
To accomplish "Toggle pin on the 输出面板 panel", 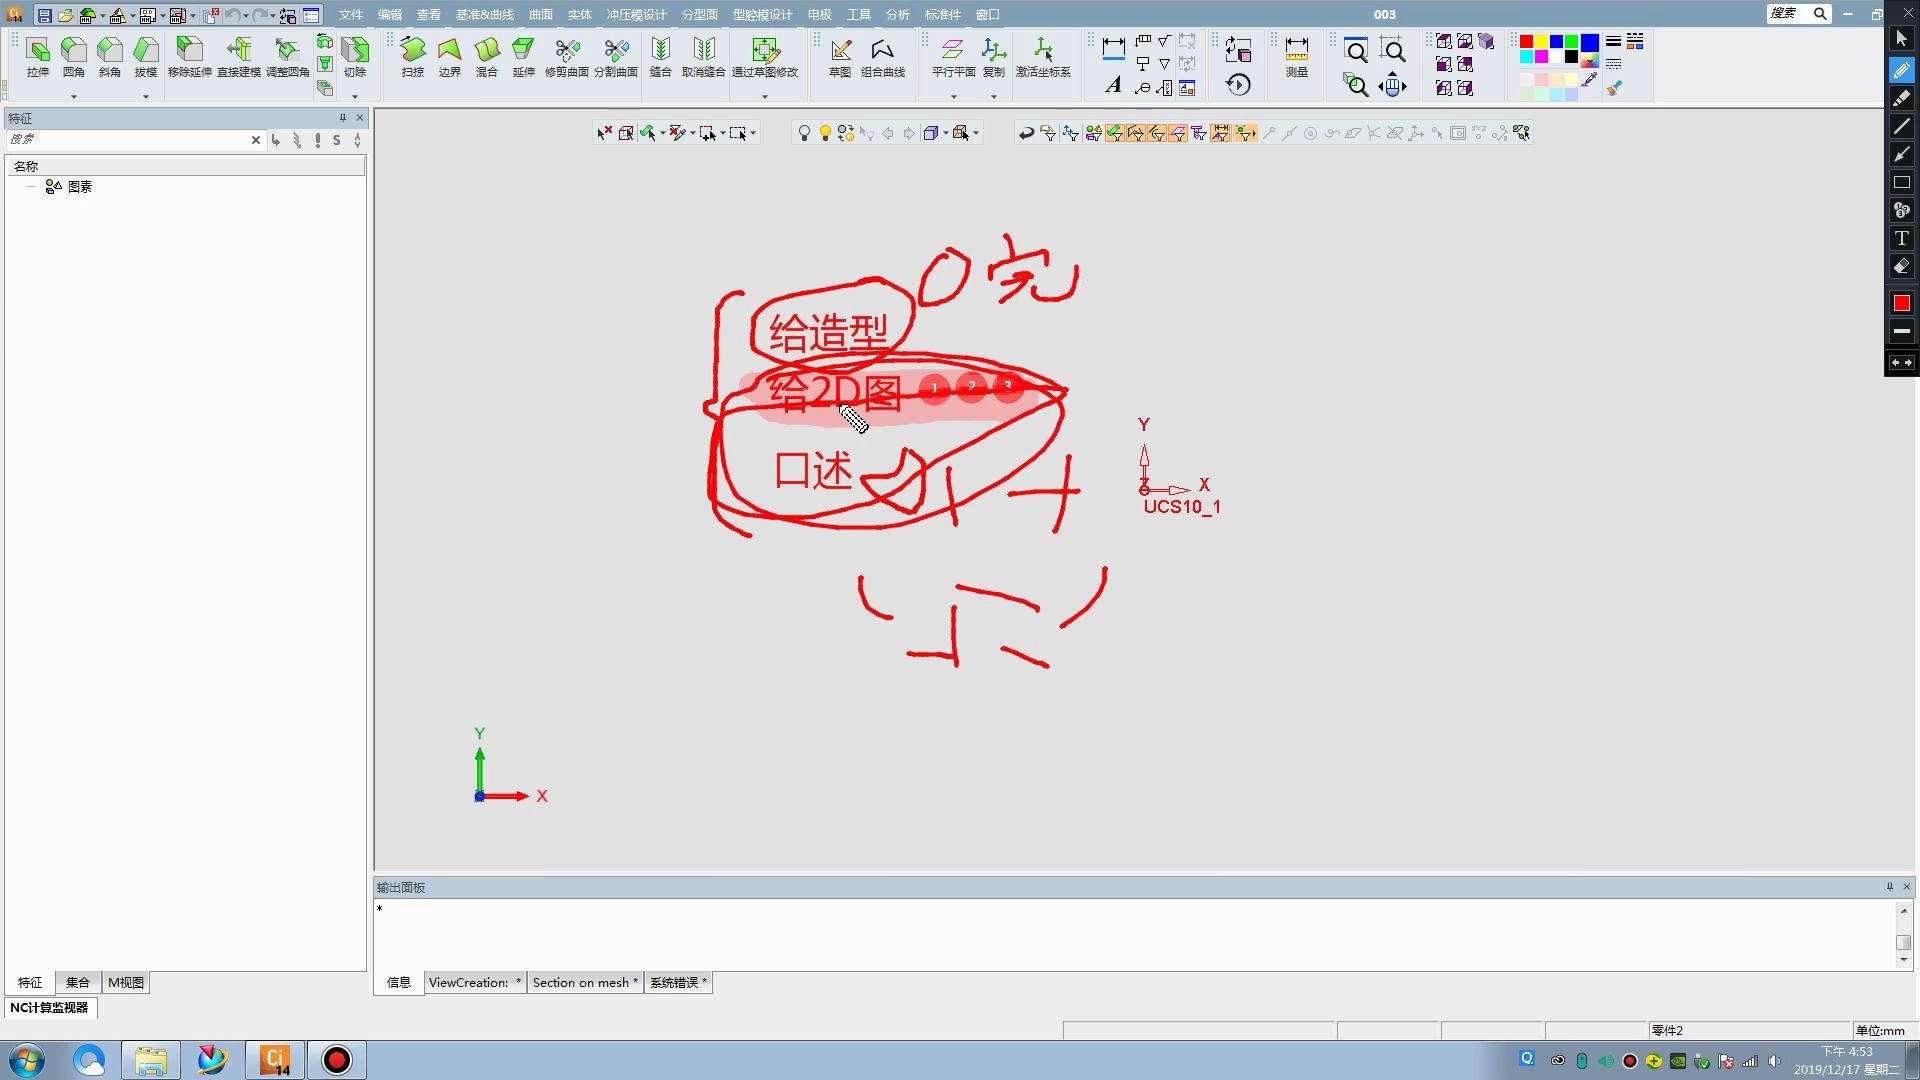I will (1889, 887).
